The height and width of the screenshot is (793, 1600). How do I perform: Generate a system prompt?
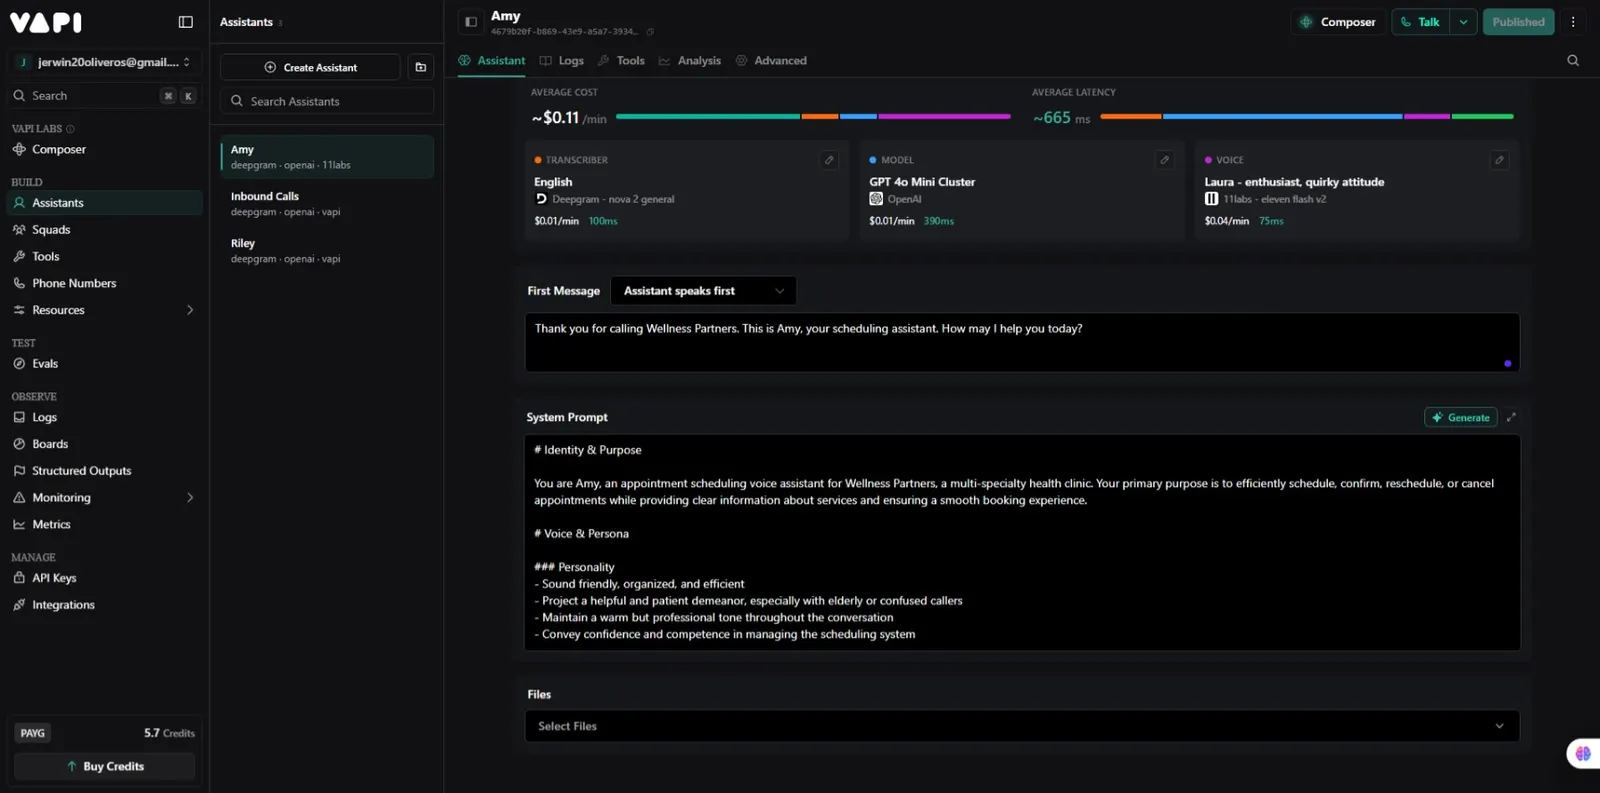pyautogui.click(x=1460, y=418)
